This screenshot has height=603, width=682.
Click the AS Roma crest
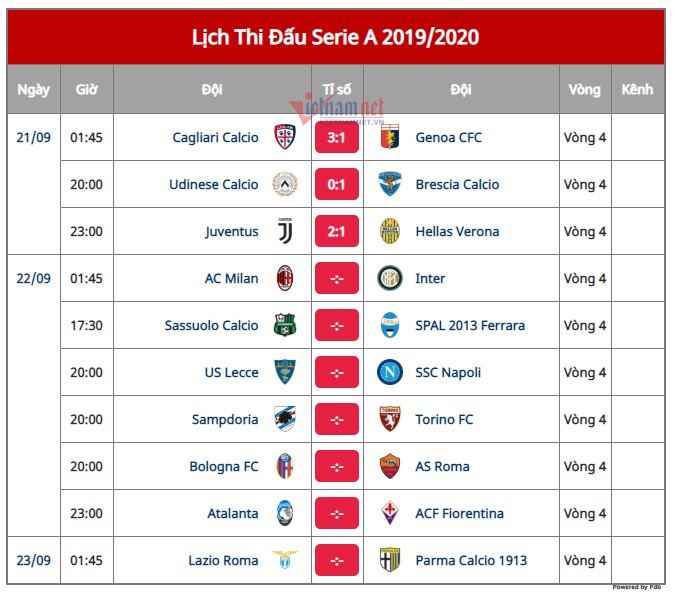pos(390,466)
